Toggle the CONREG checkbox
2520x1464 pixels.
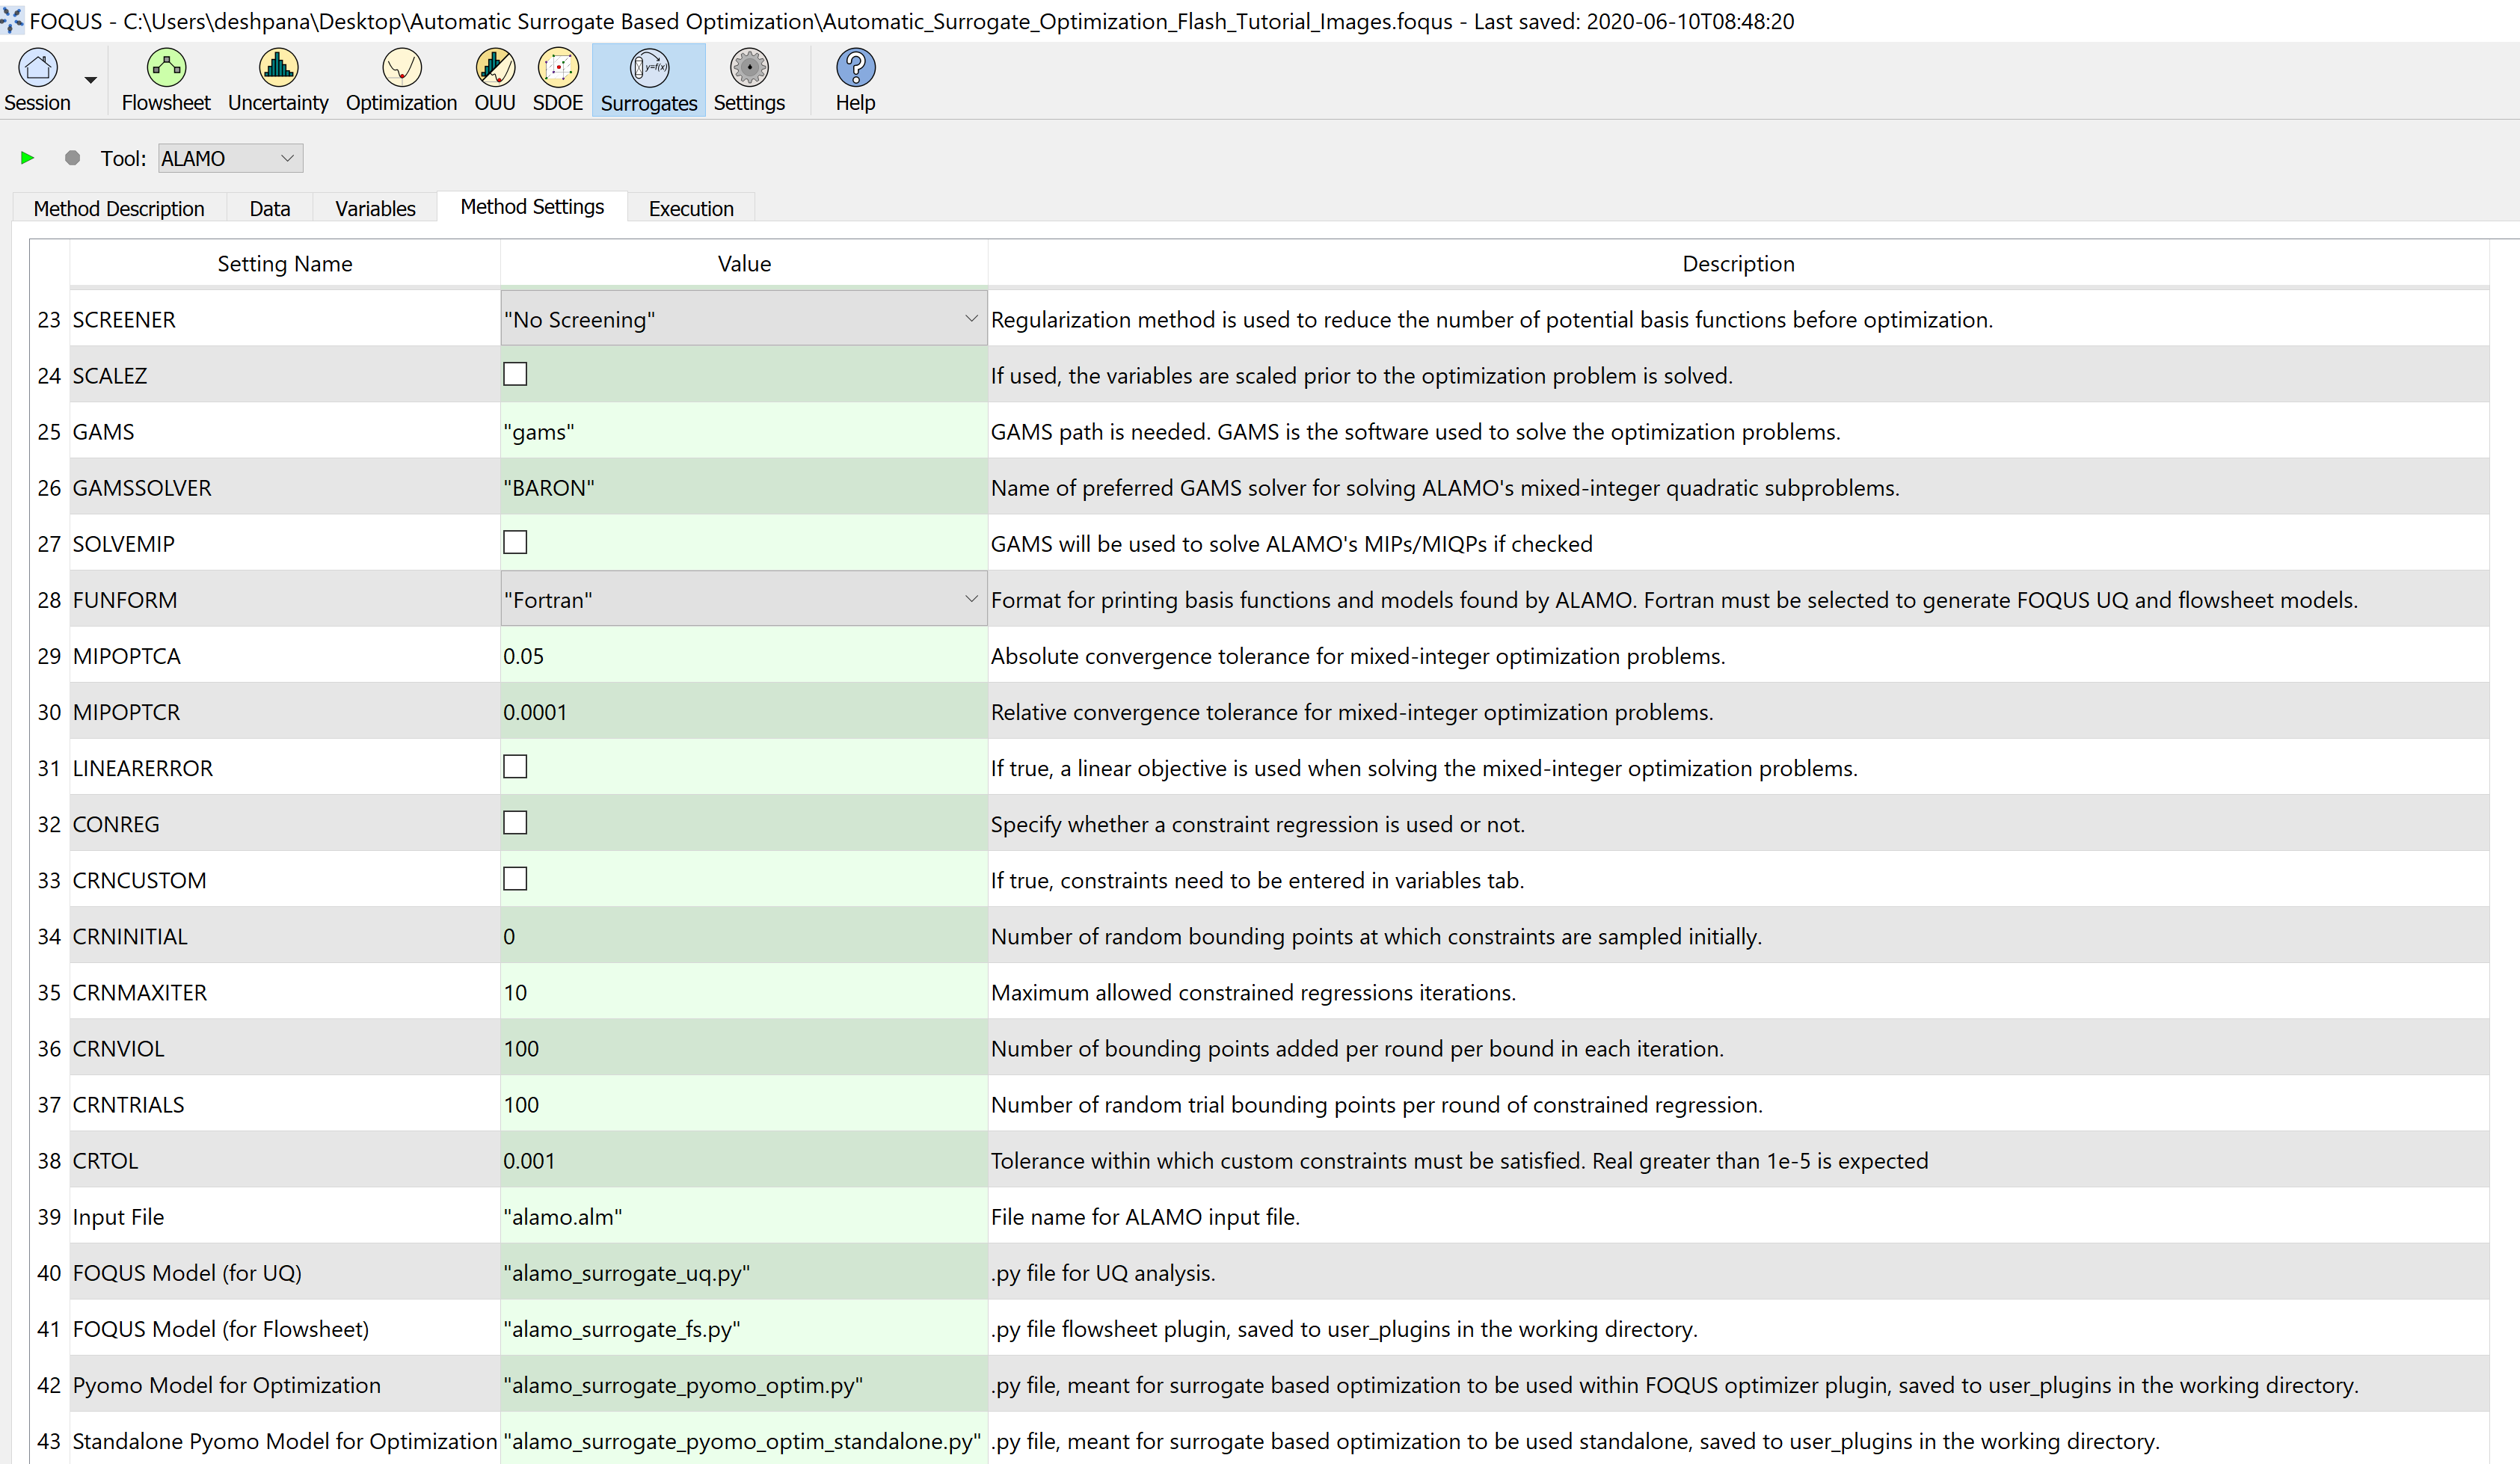pos(515,823)
